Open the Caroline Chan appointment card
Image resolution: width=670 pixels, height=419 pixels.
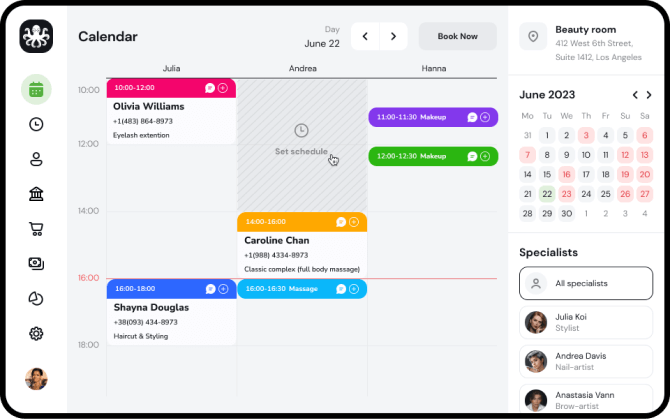click(x=301, y=248)
